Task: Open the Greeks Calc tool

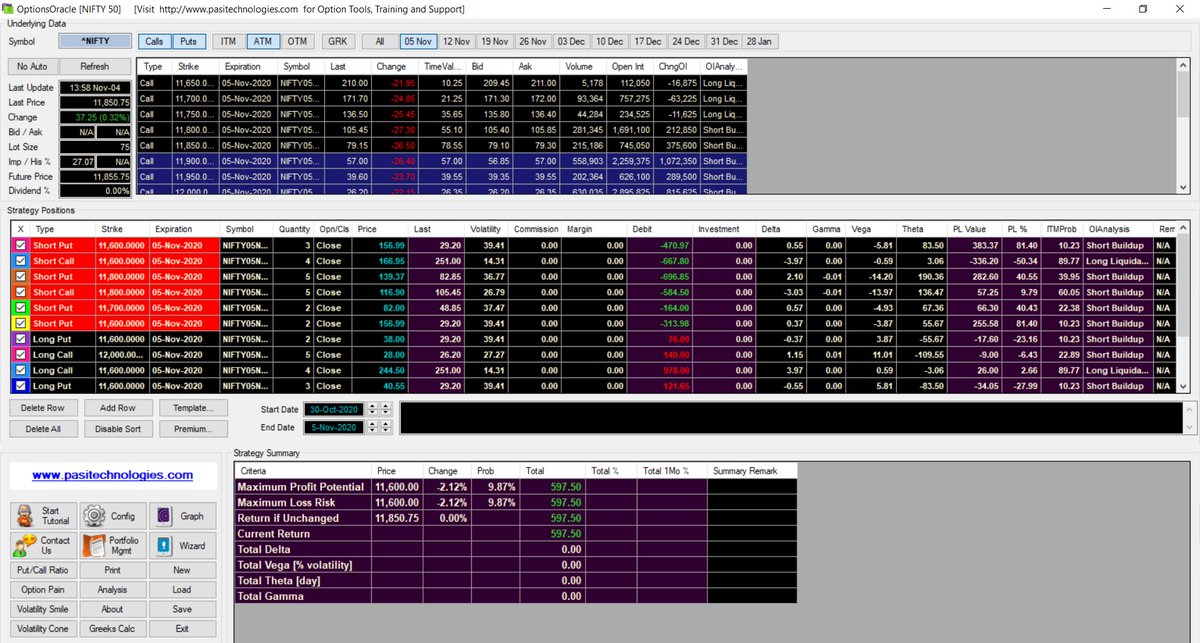Action: pos(112,629)
